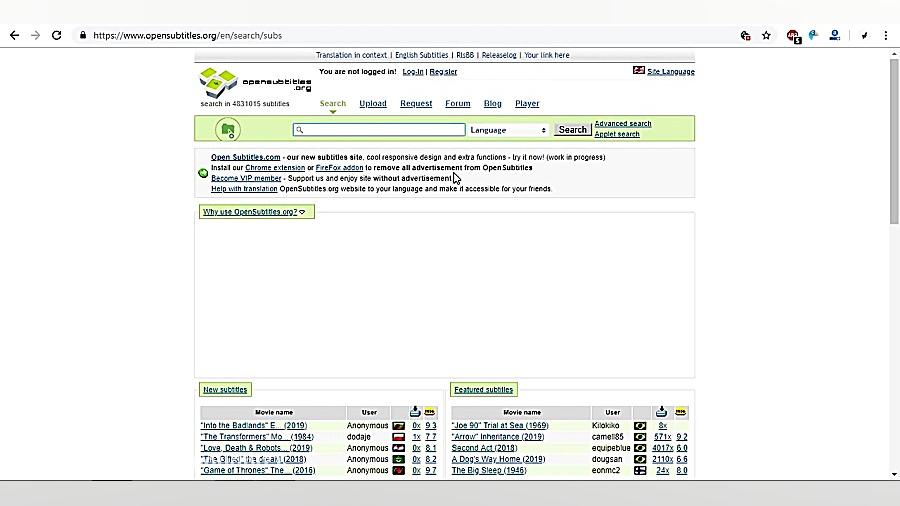The image size is (900, 506).
Task: Click the IMDb column icon in New subtitles
Action: (x=430, y=412)
